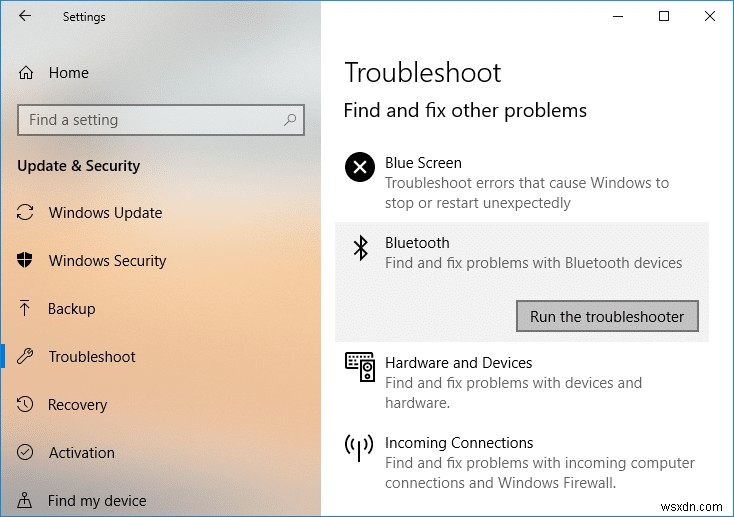Screen dimensions: 734x517
Task: Go to the Recovery section
Action: pos(77,405)
